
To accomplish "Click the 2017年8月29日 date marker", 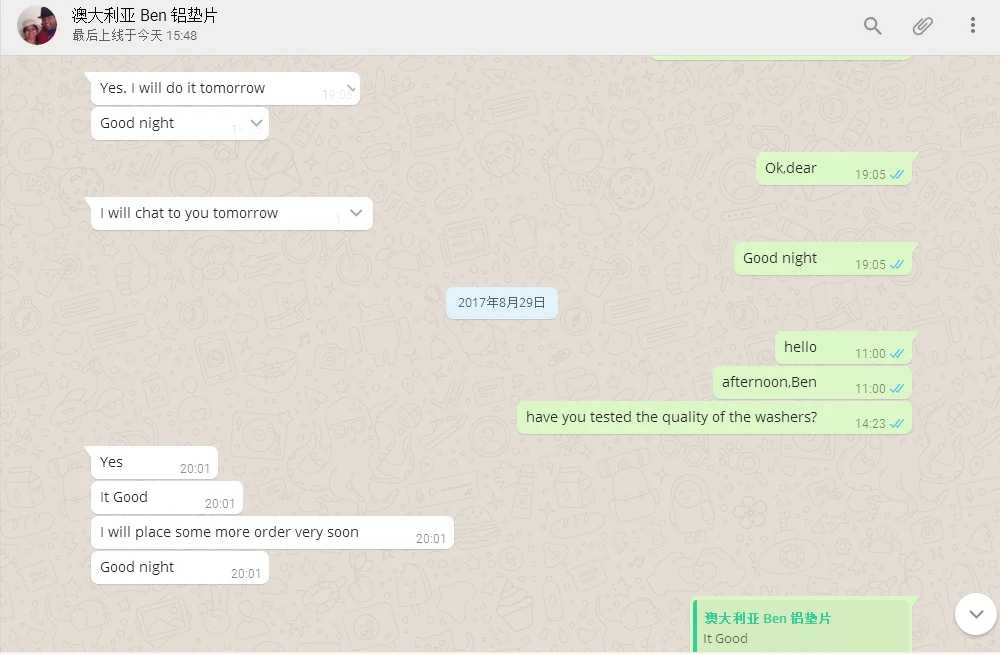I will pos(502,302).
